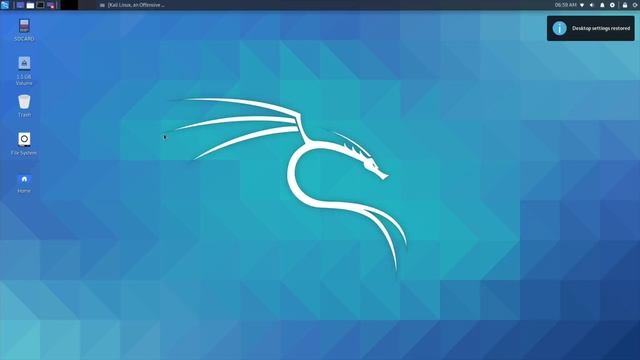640x360 pixels.
Task: Open the SDCARD desktop icon
Action: tap(24, 30)
